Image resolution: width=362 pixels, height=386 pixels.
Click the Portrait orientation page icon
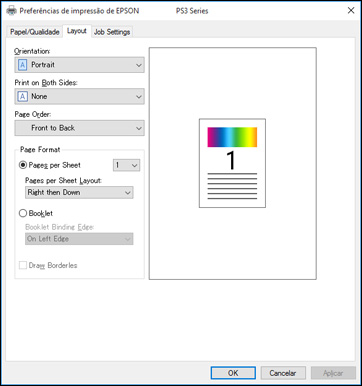tap(22, 65)
